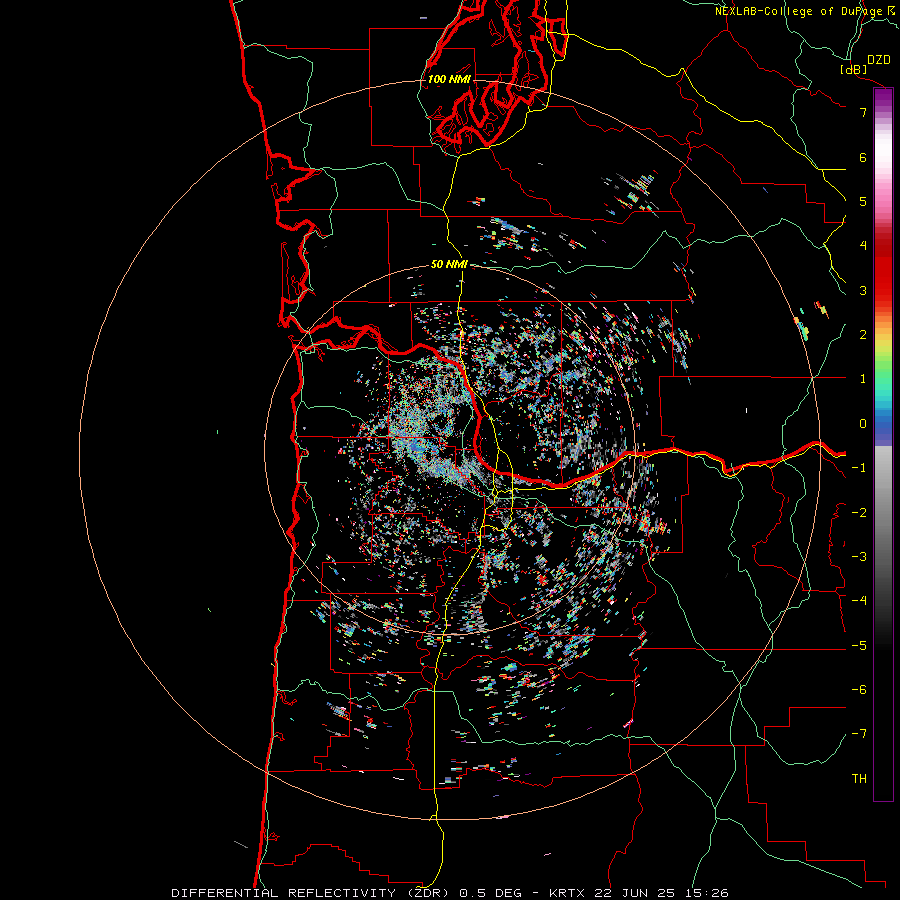Select the "7" tick label on the scale
The height and width of the screenshot is (900, 900).
[863, 112]
